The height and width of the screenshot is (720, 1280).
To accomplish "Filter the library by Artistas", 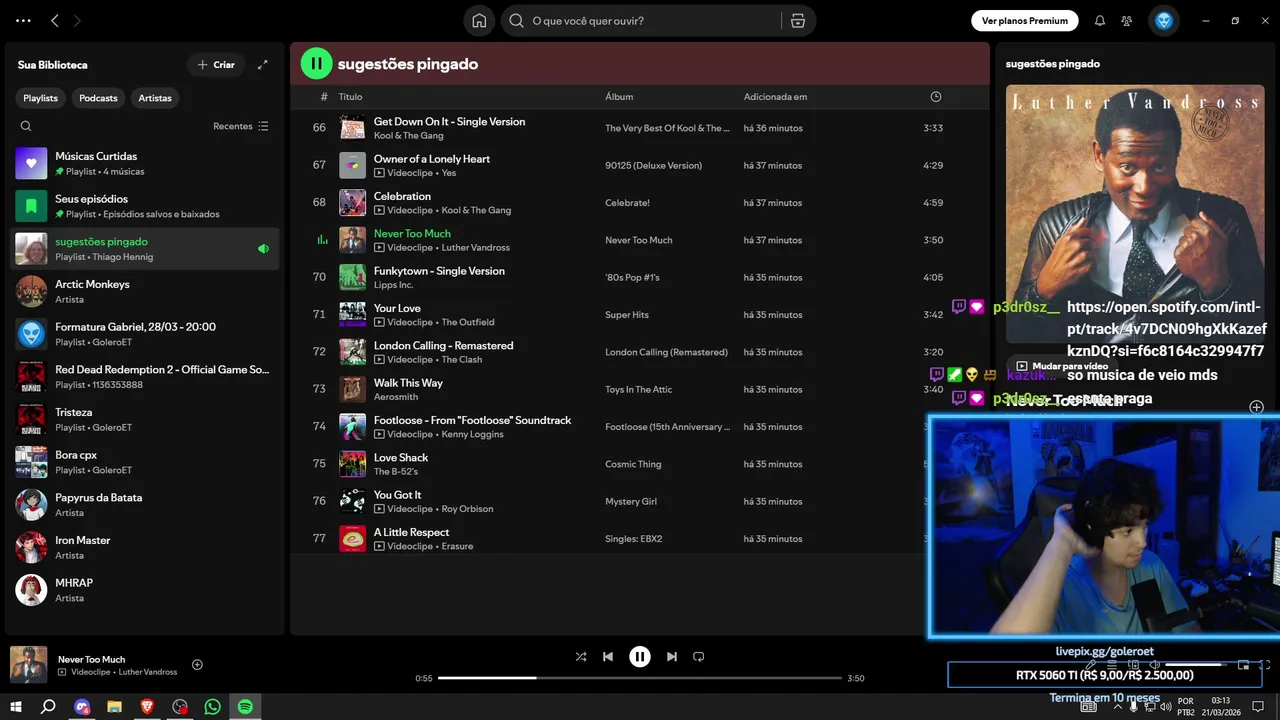I will coord(155,98).
